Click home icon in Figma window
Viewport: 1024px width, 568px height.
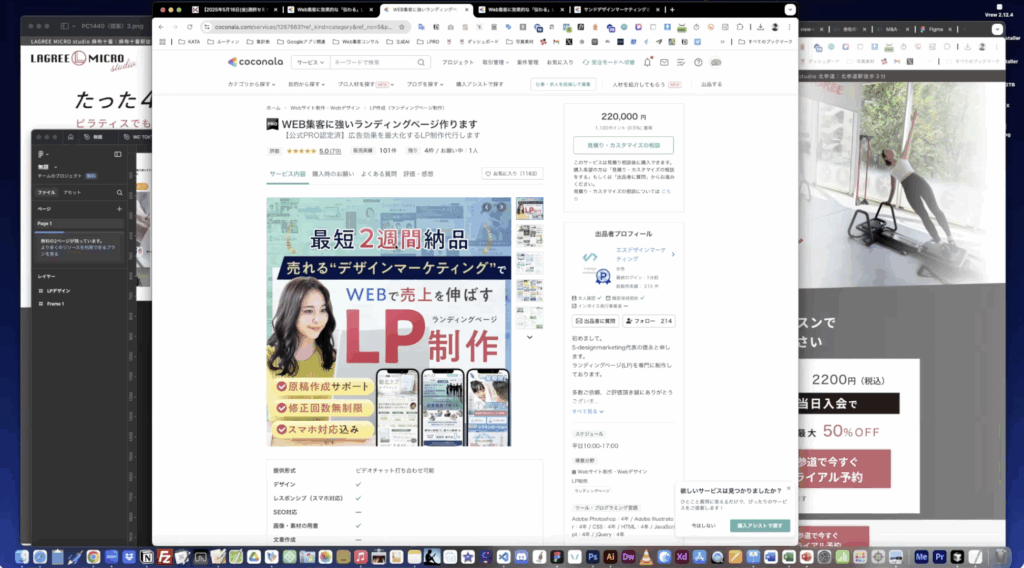click(x=71, y=137)
